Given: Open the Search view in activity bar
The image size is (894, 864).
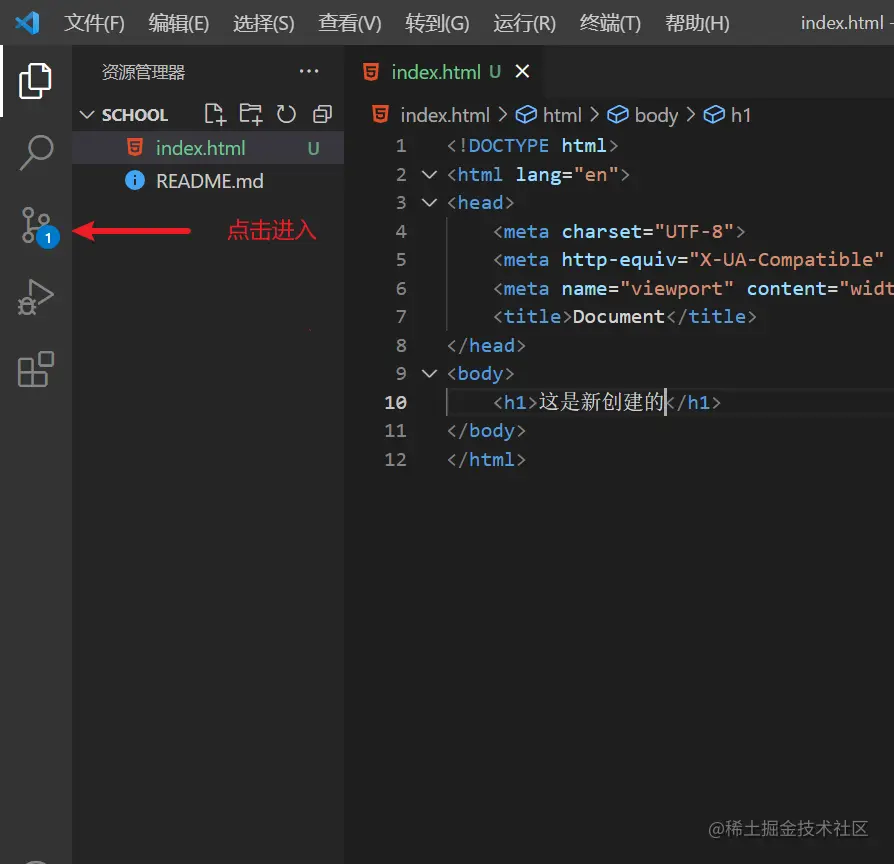Looking at the screenshot, I should click(36, 152).
